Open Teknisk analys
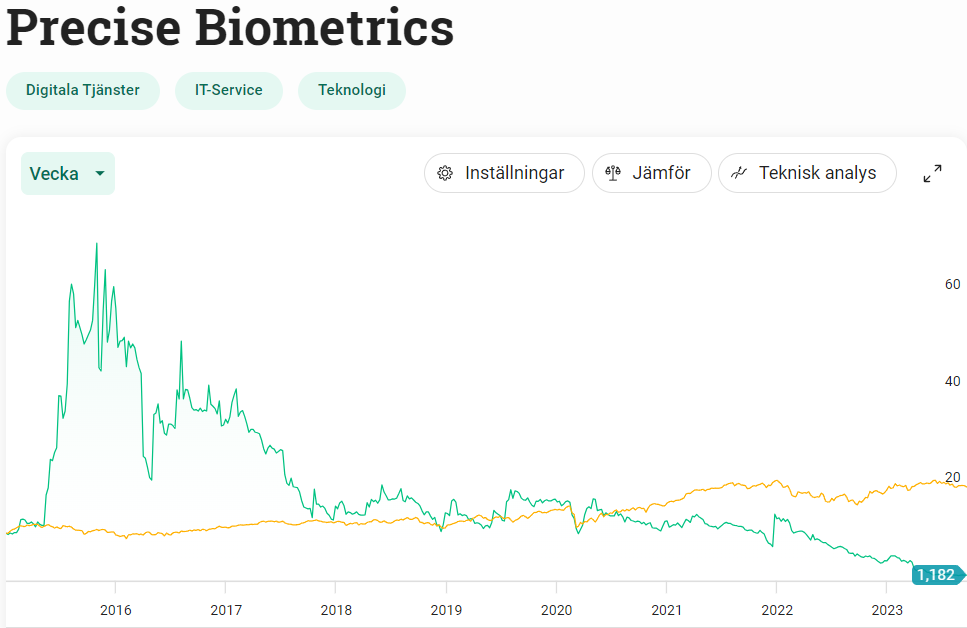This screenshot has height=628, width=967. (807, 173)
